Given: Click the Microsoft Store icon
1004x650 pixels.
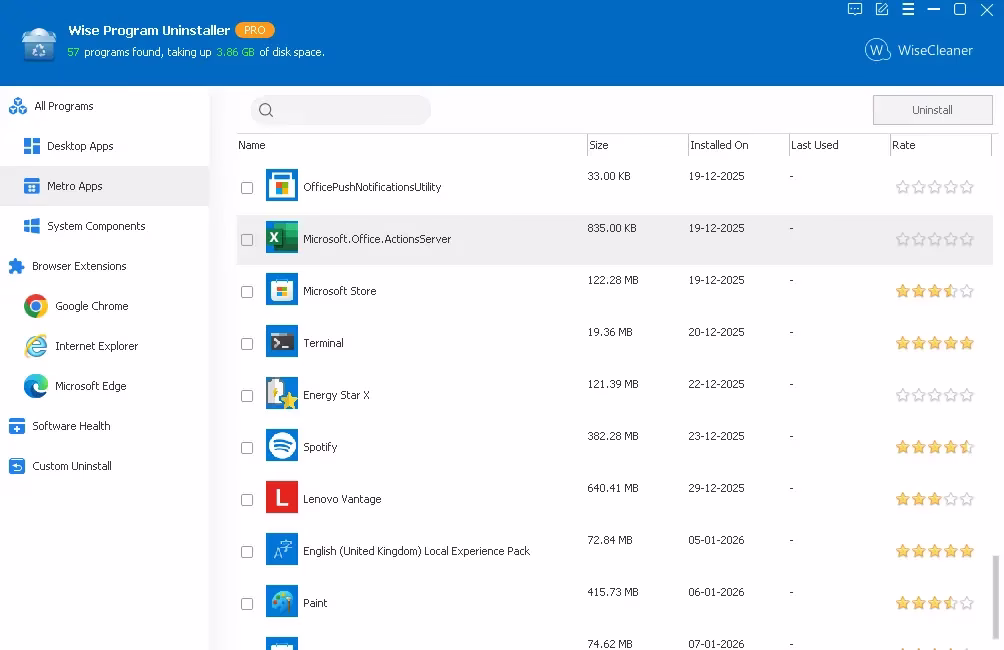Looking at the screenshot, I should (x=282, y=290).
